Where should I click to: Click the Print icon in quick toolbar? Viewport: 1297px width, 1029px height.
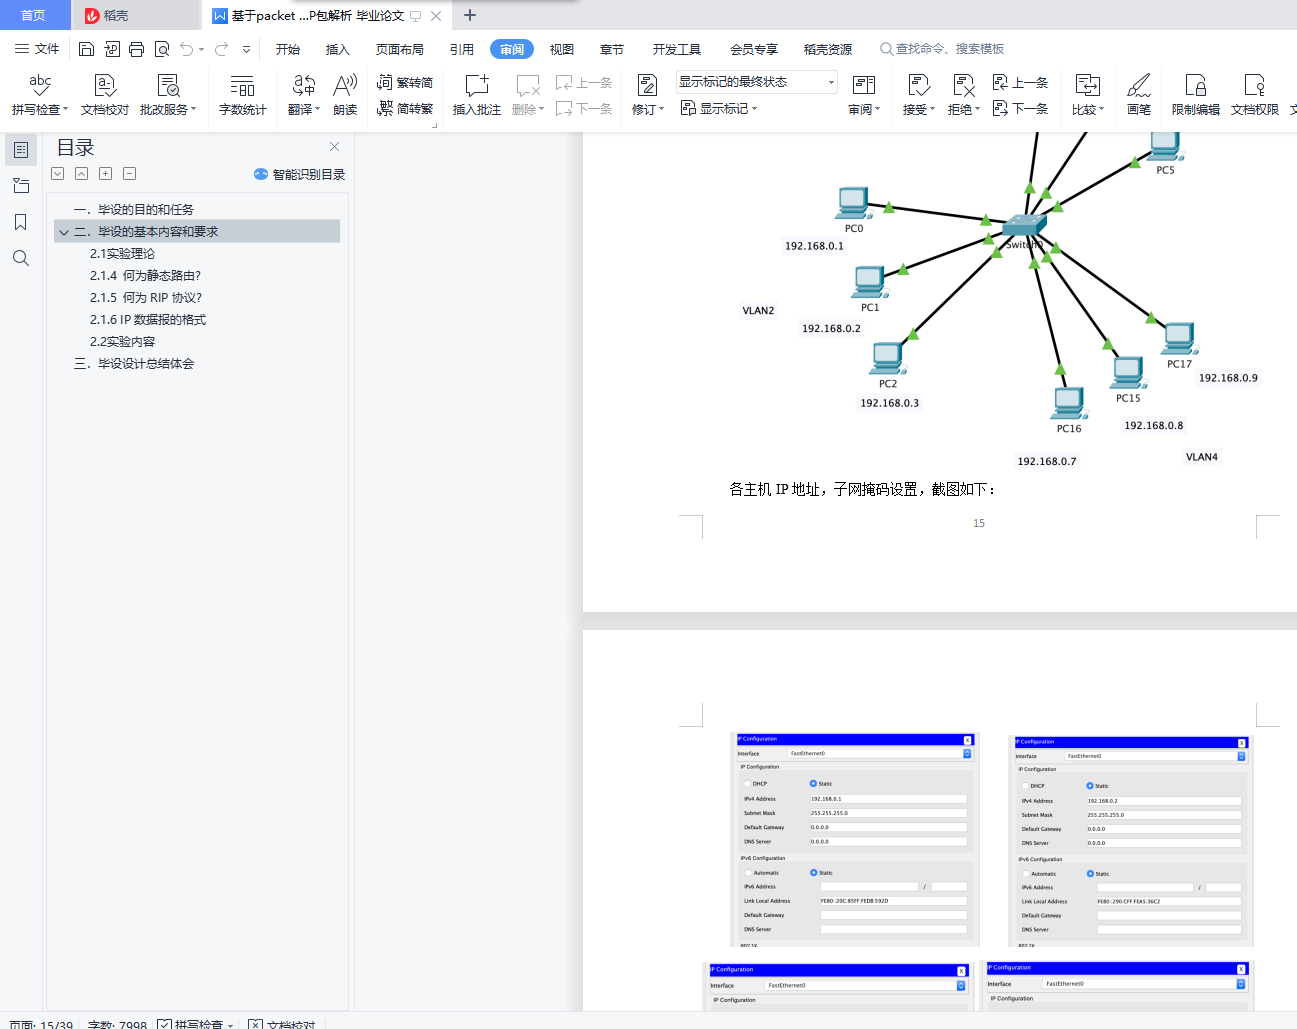point(136,49)
